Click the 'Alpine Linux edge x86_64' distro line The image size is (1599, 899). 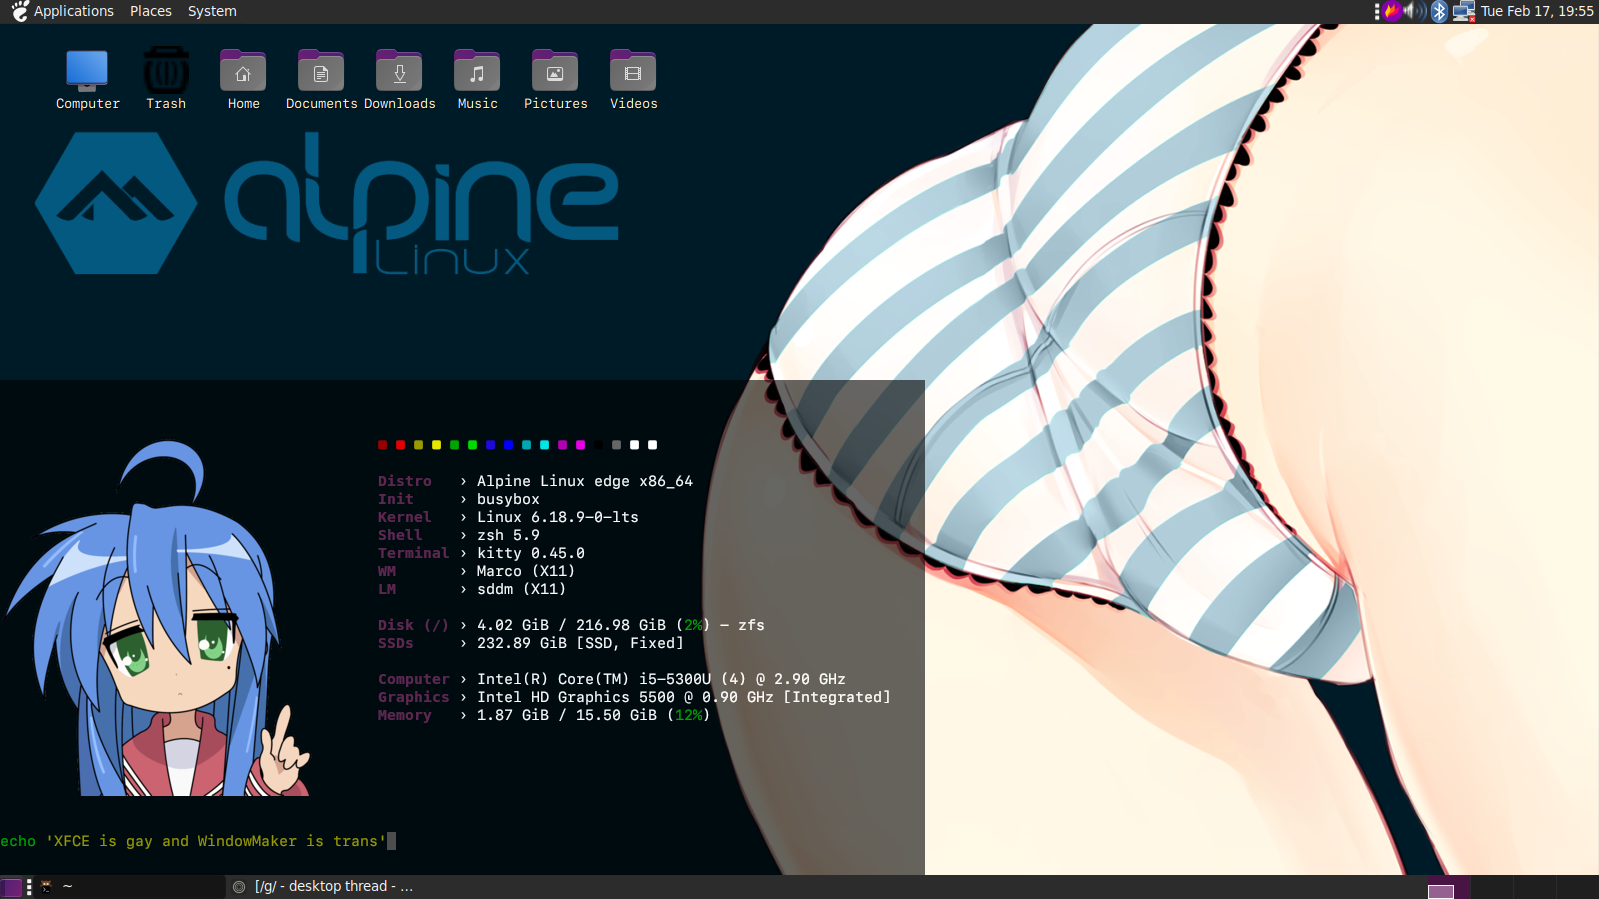coord(585,481)
